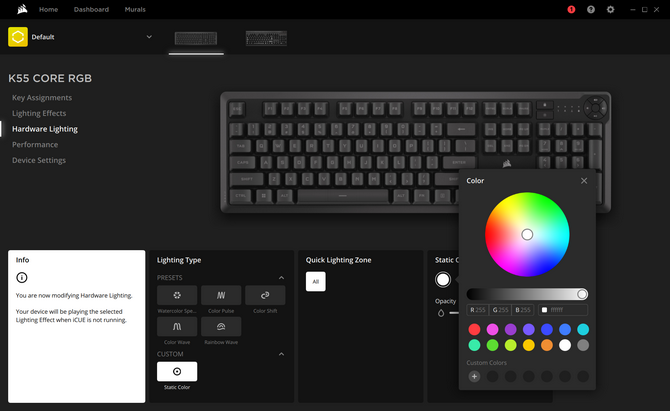Click the Corsair sails logo icon
This screenshot has width=670, height=411.
click(x=22, y=9)
